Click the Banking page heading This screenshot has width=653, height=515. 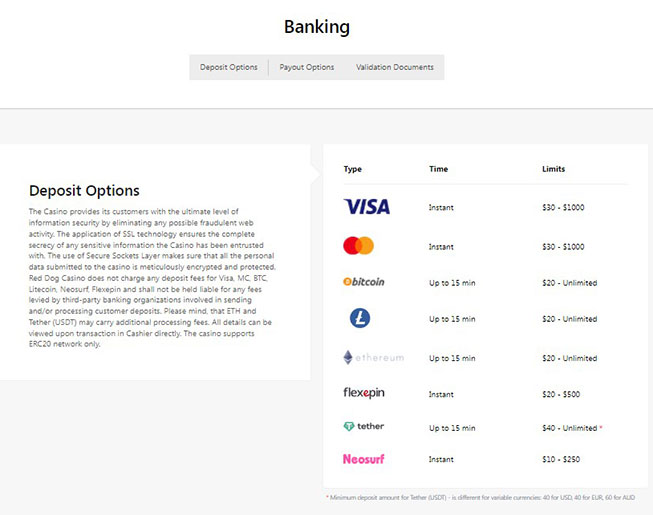[317, 27]
